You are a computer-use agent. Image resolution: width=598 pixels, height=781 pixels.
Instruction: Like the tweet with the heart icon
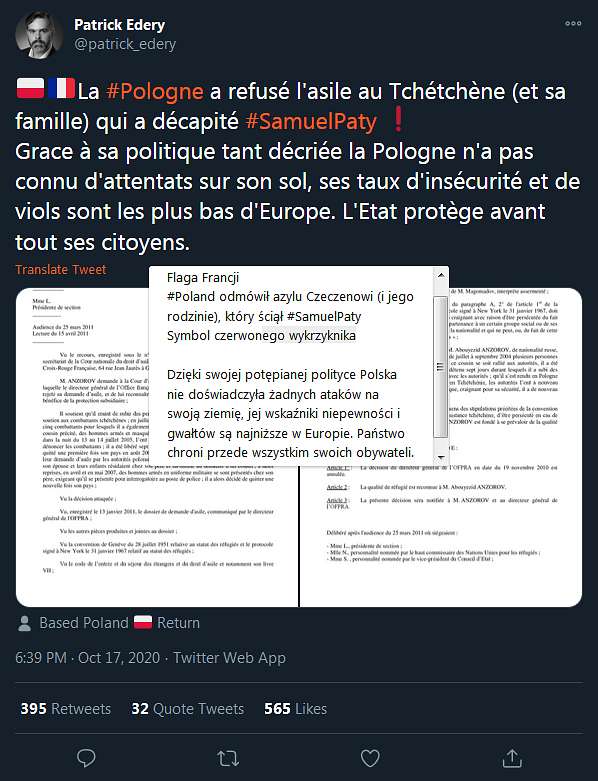(370, 759)
